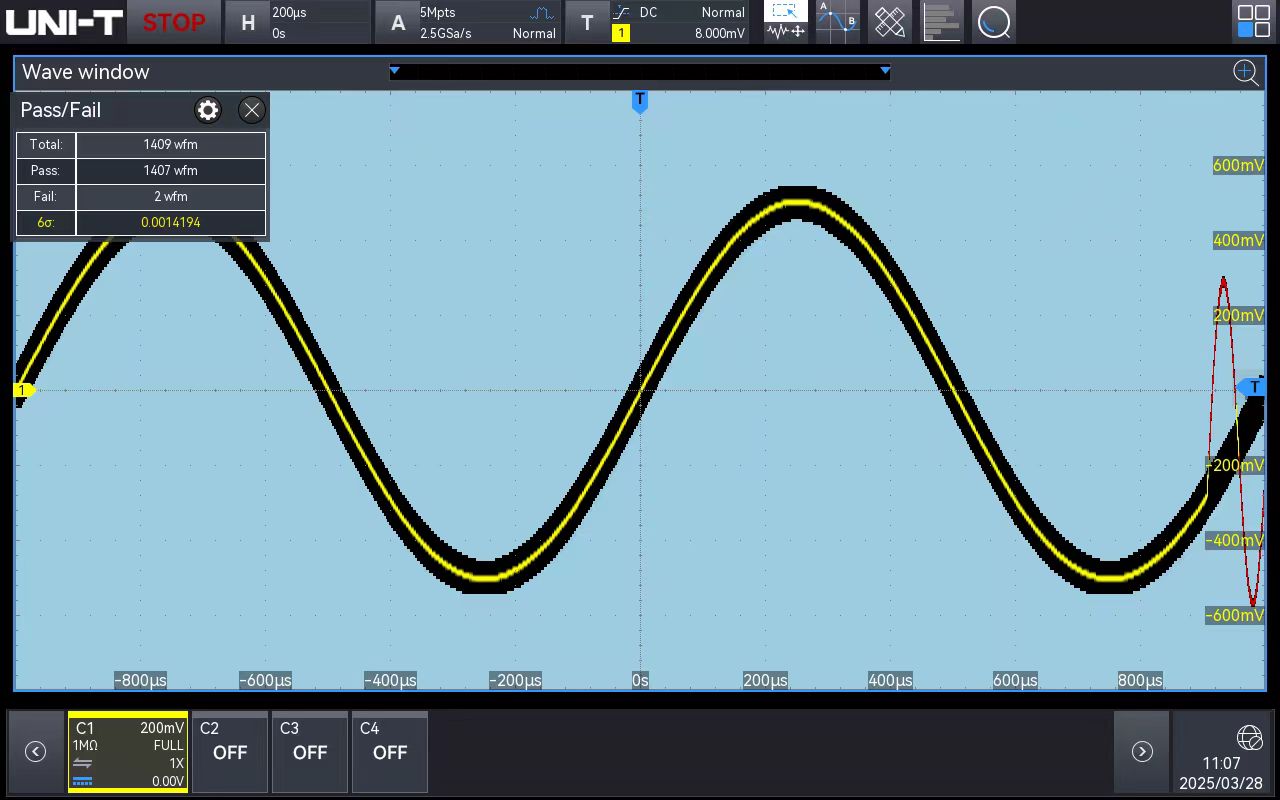Open the ruler and pencil measure tool
This screenshot has width=1280, height=800.
[x=889, y=21]
